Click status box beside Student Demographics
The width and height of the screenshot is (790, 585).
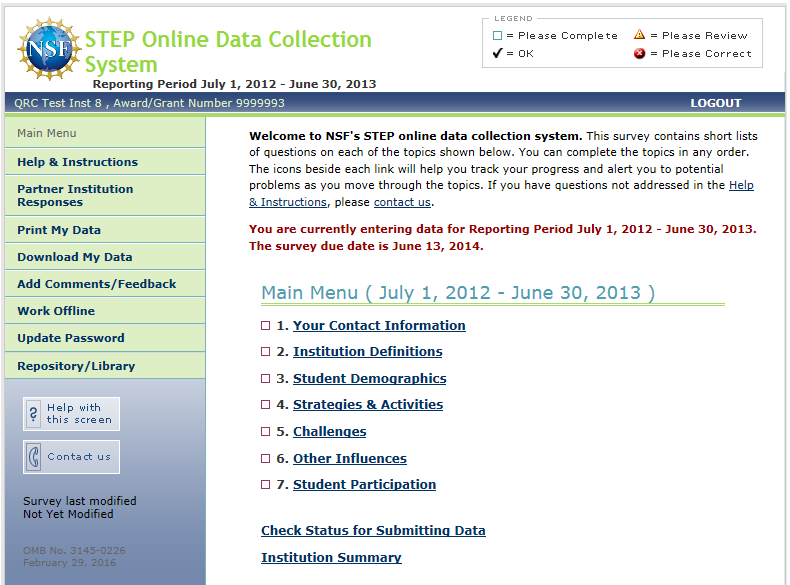[x=266, y=378]
